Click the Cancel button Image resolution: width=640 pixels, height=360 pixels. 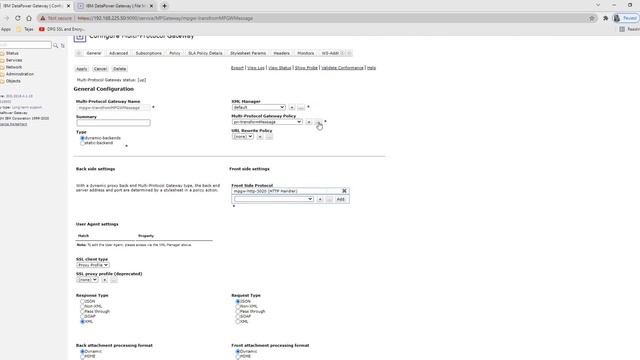[x=100, y=69]
